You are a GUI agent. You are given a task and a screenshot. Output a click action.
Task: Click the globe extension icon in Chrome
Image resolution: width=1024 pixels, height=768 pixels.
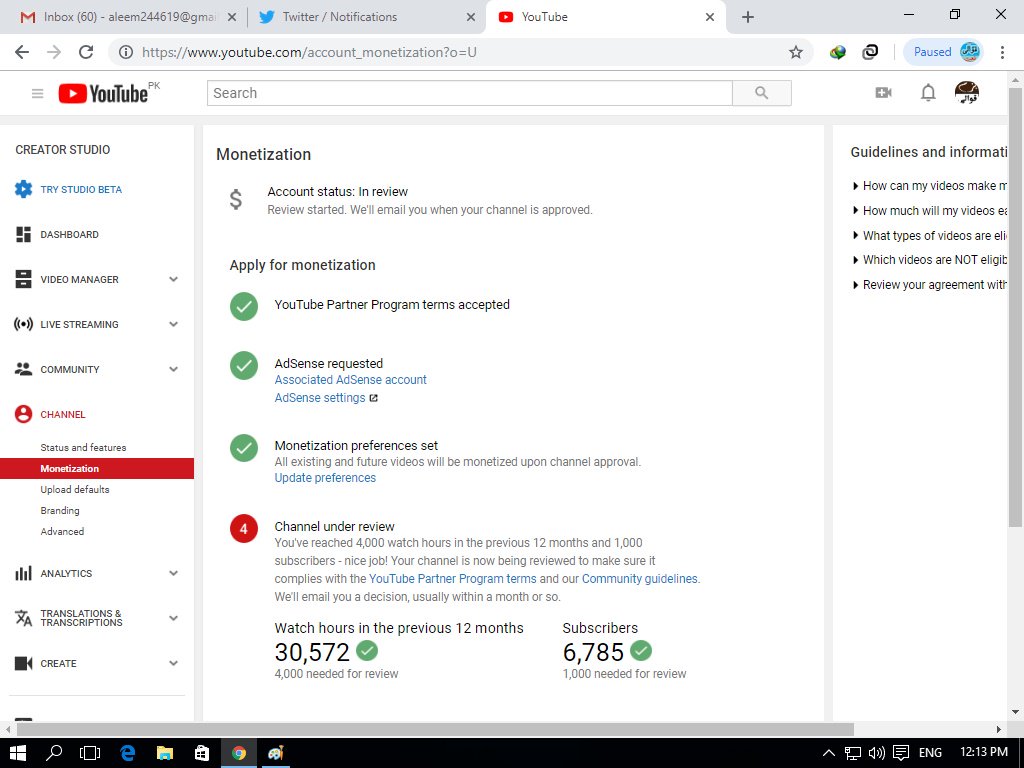[838, 52]
